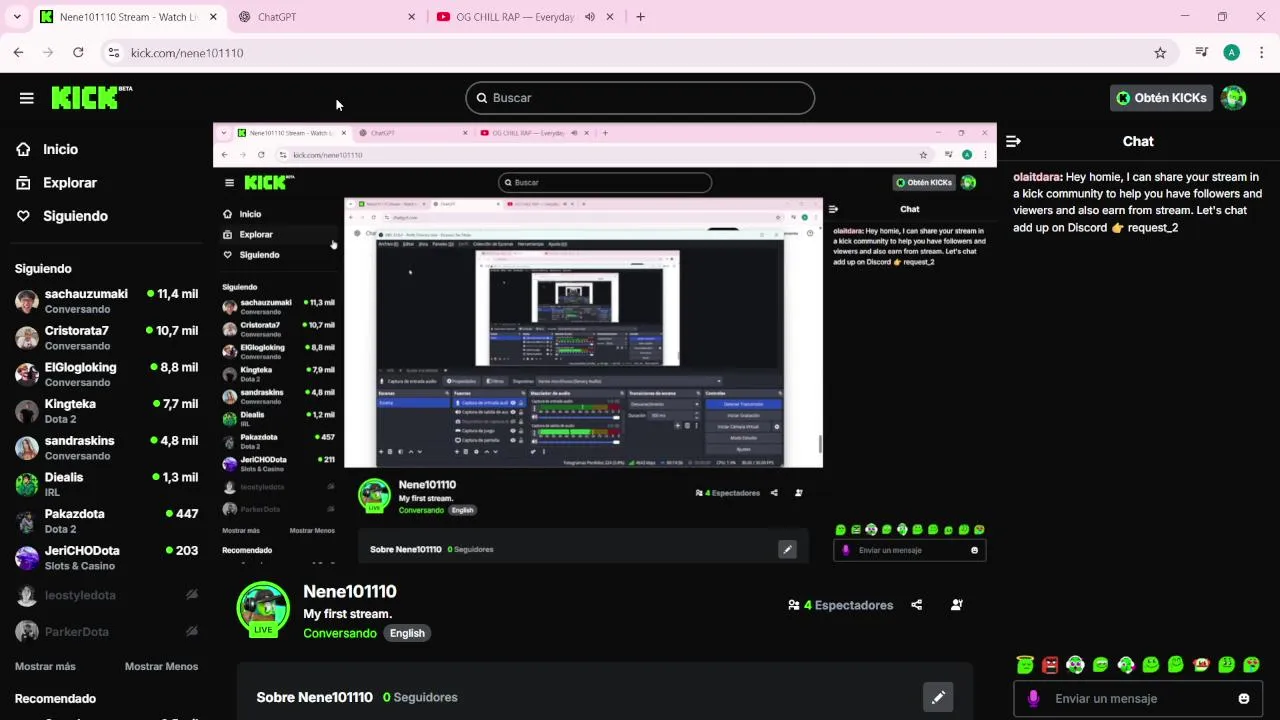Open offline leostyledota channel
Screen dimensions: 1280x720
click(x=106, y=595)
